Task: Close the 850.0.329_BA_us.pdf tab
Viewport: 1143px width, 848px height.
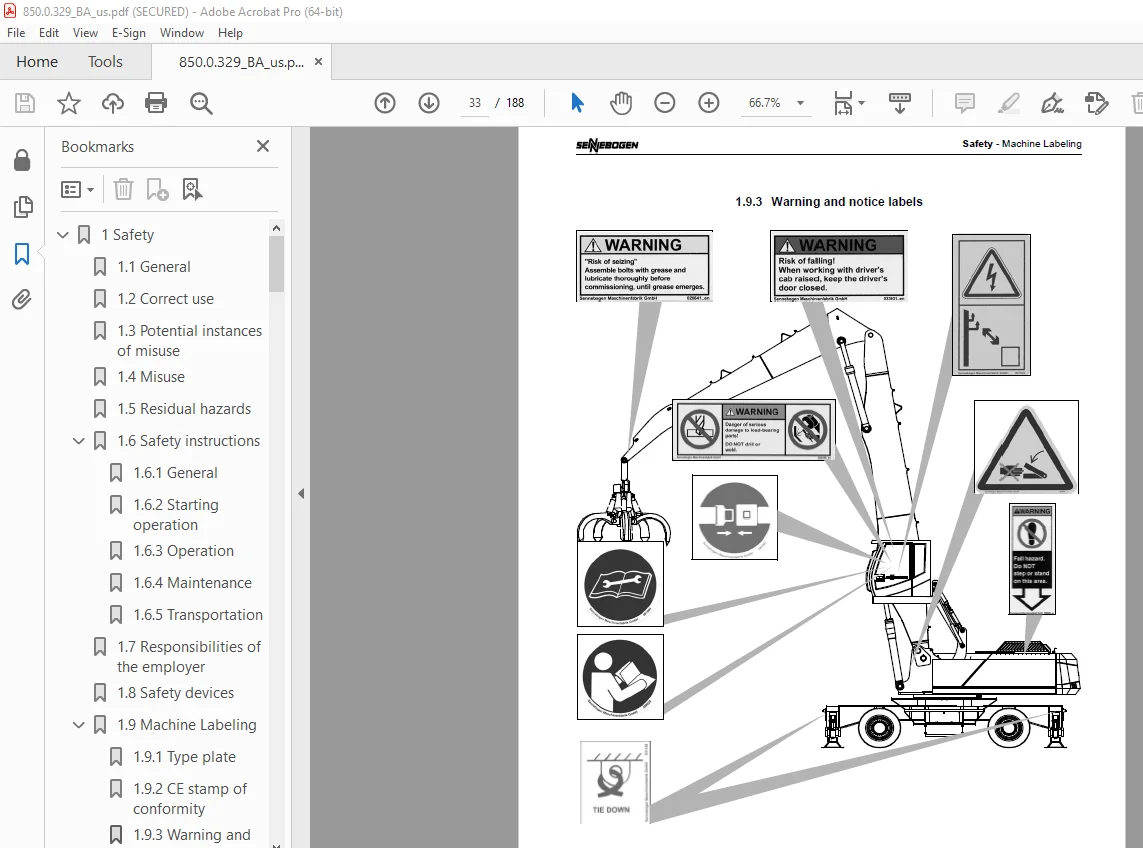Action: coord(319,62)
